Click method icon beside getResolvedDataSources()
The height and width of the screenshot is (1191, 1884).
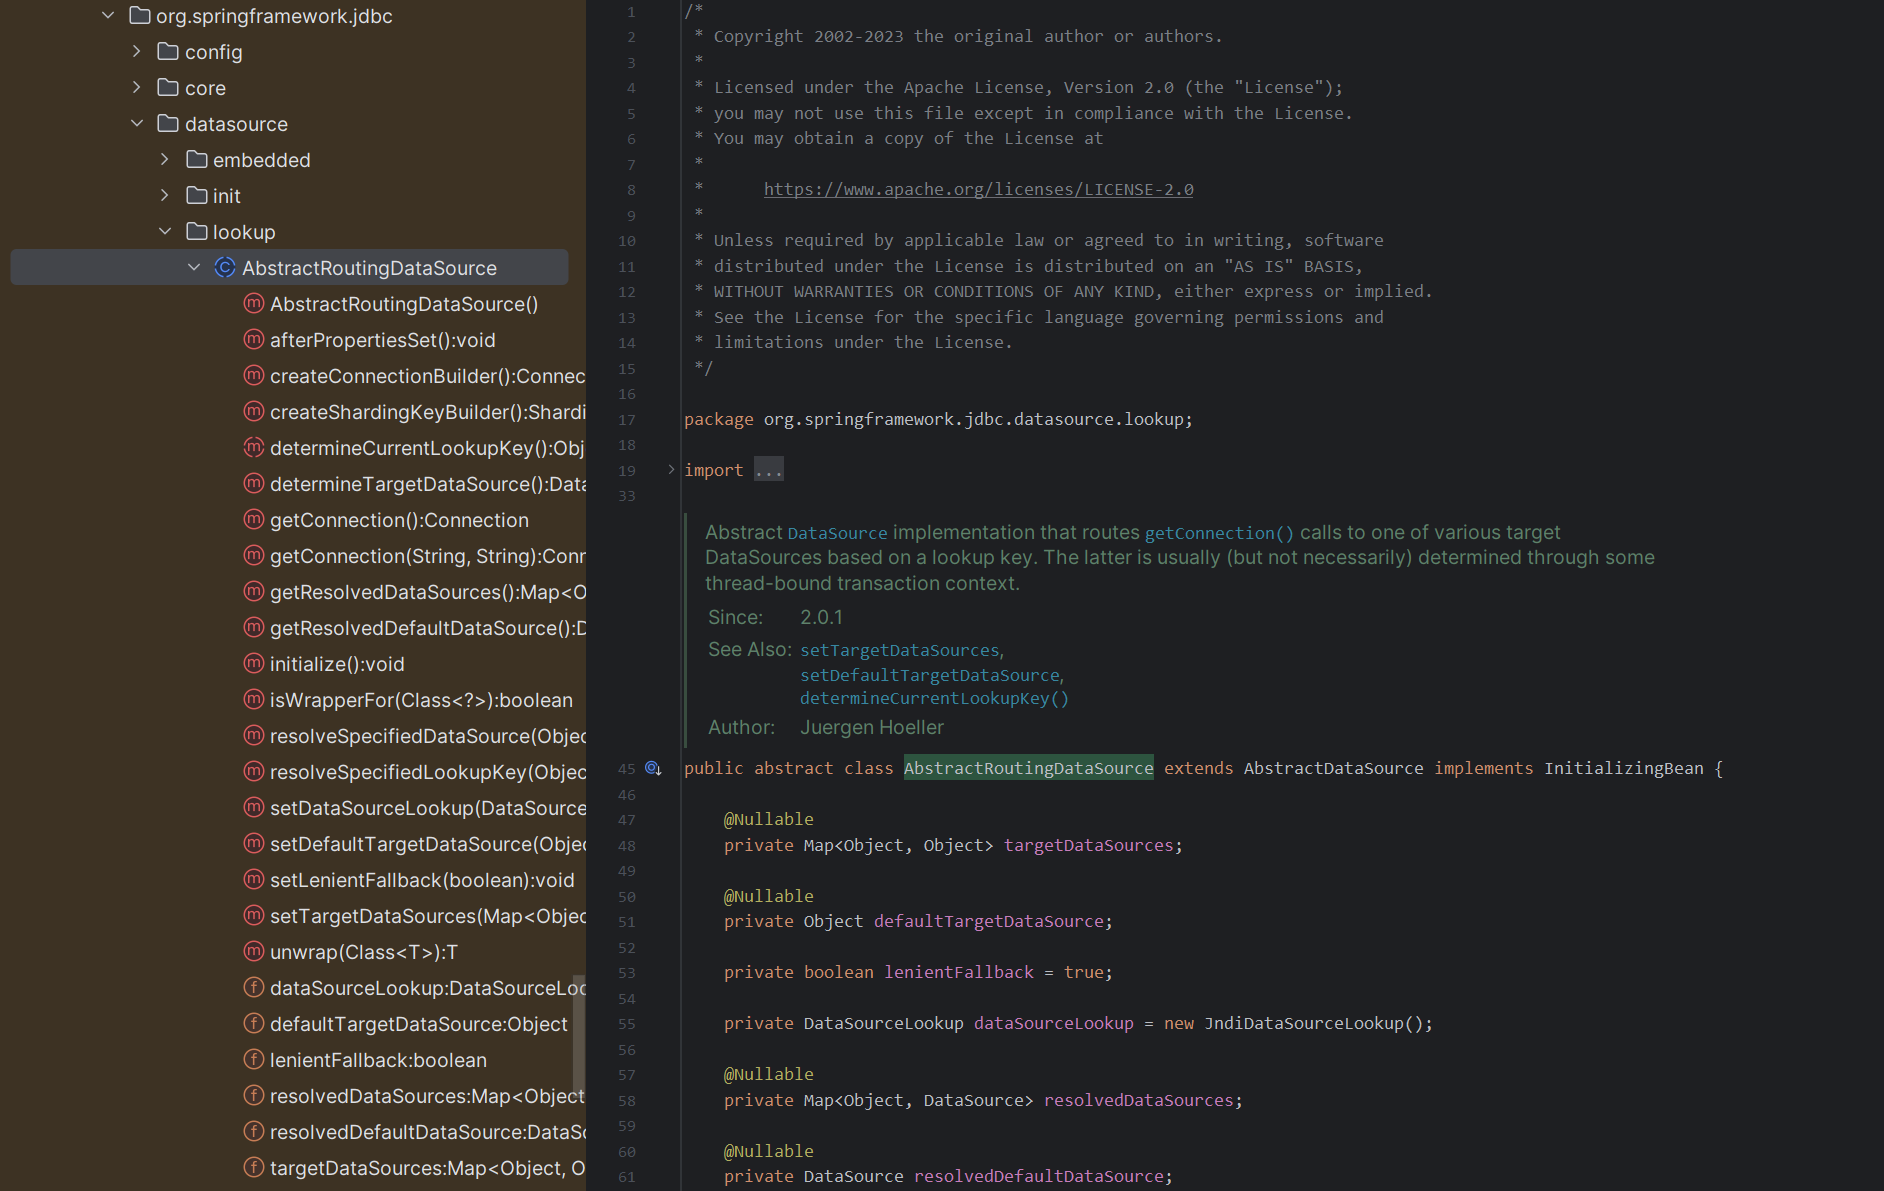(254, 591)
